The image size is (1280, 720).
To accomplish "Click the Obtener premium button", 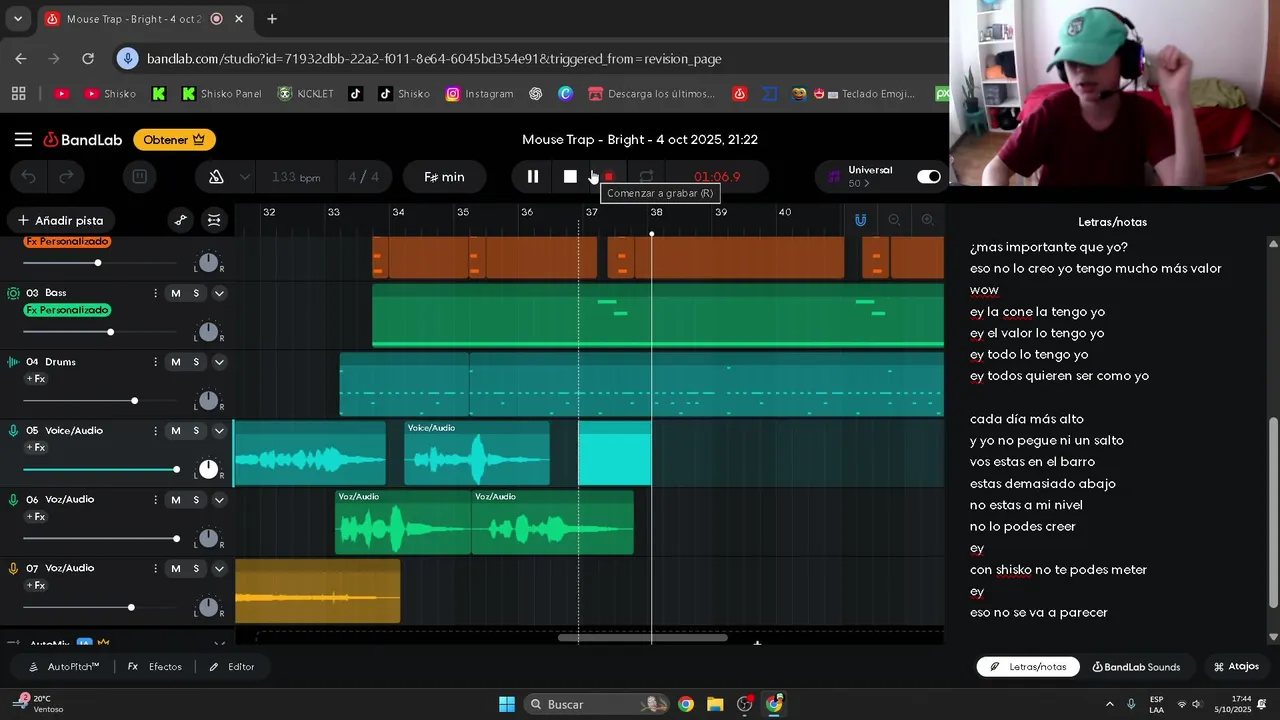I will pos(174,140).
